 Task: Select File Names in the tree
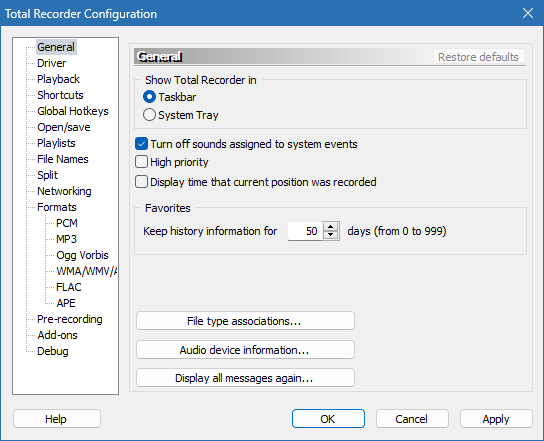[63, 159]
